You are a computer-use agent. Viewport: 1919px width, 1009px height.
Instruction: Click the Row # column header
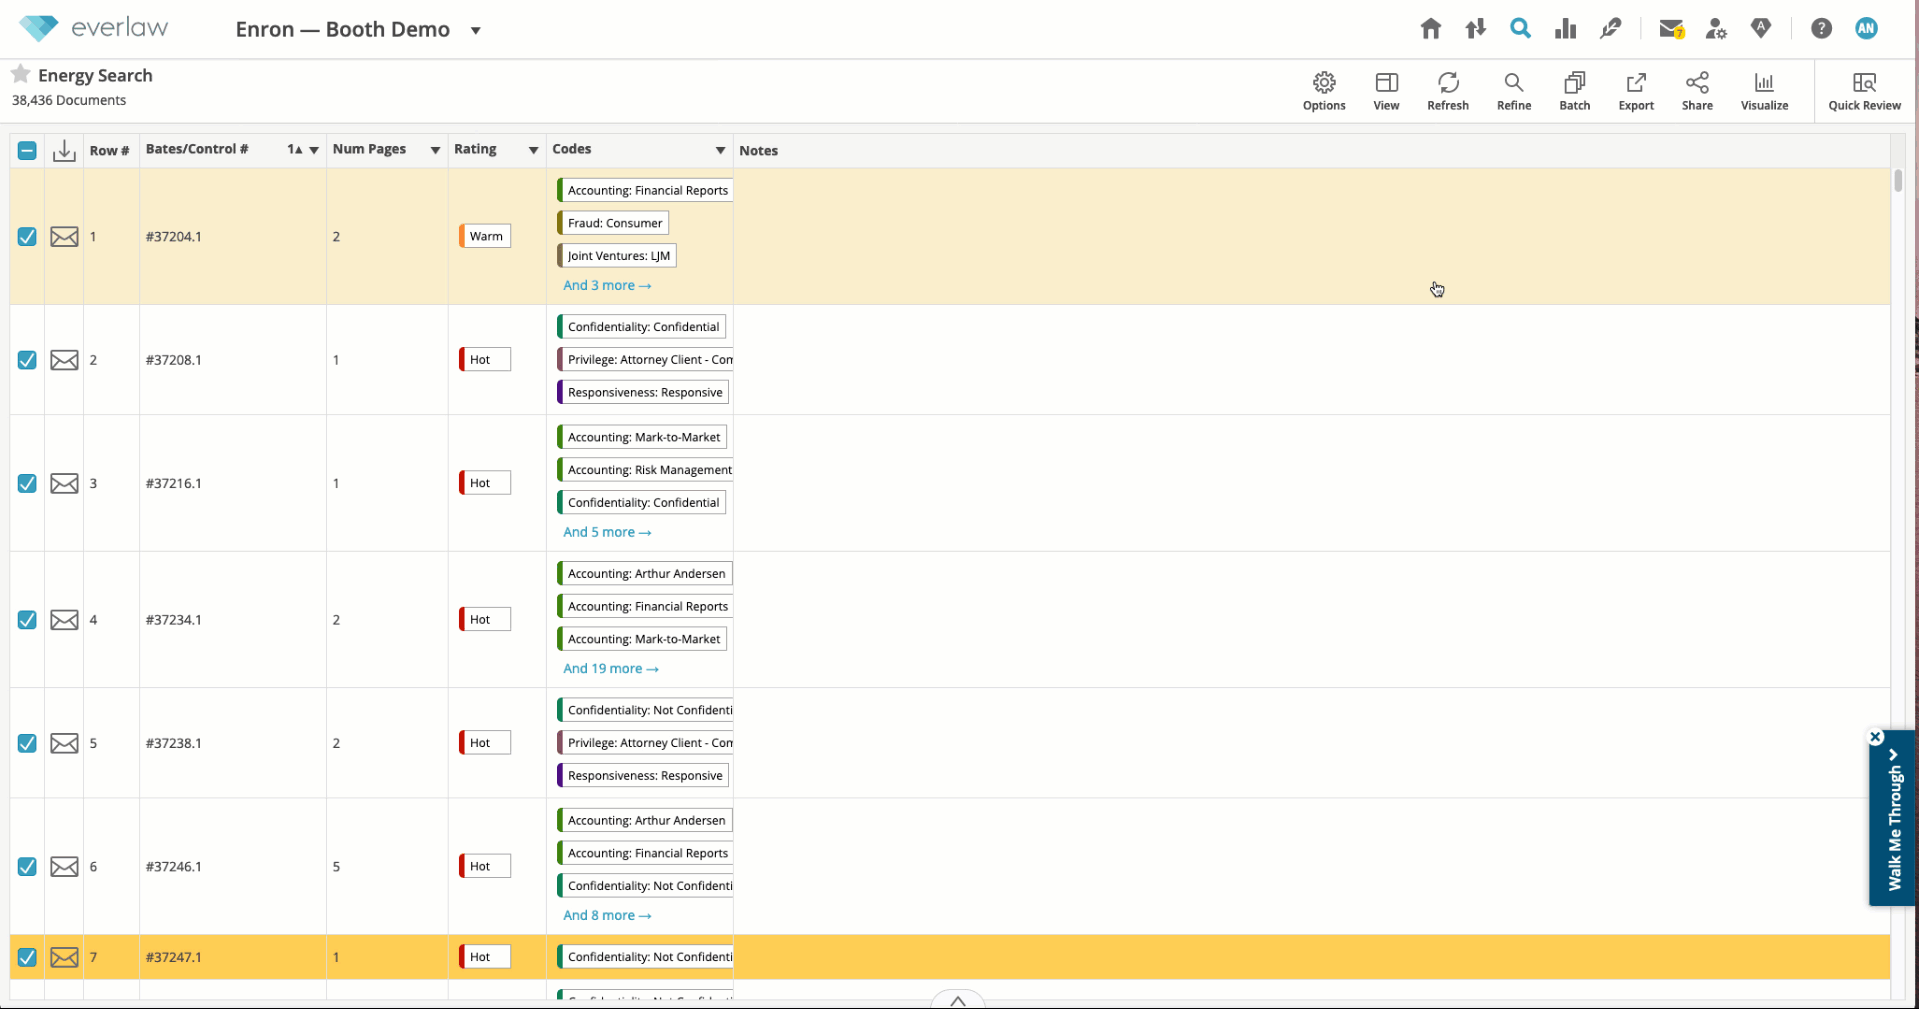pyautogui.click(x=109, y=151)
